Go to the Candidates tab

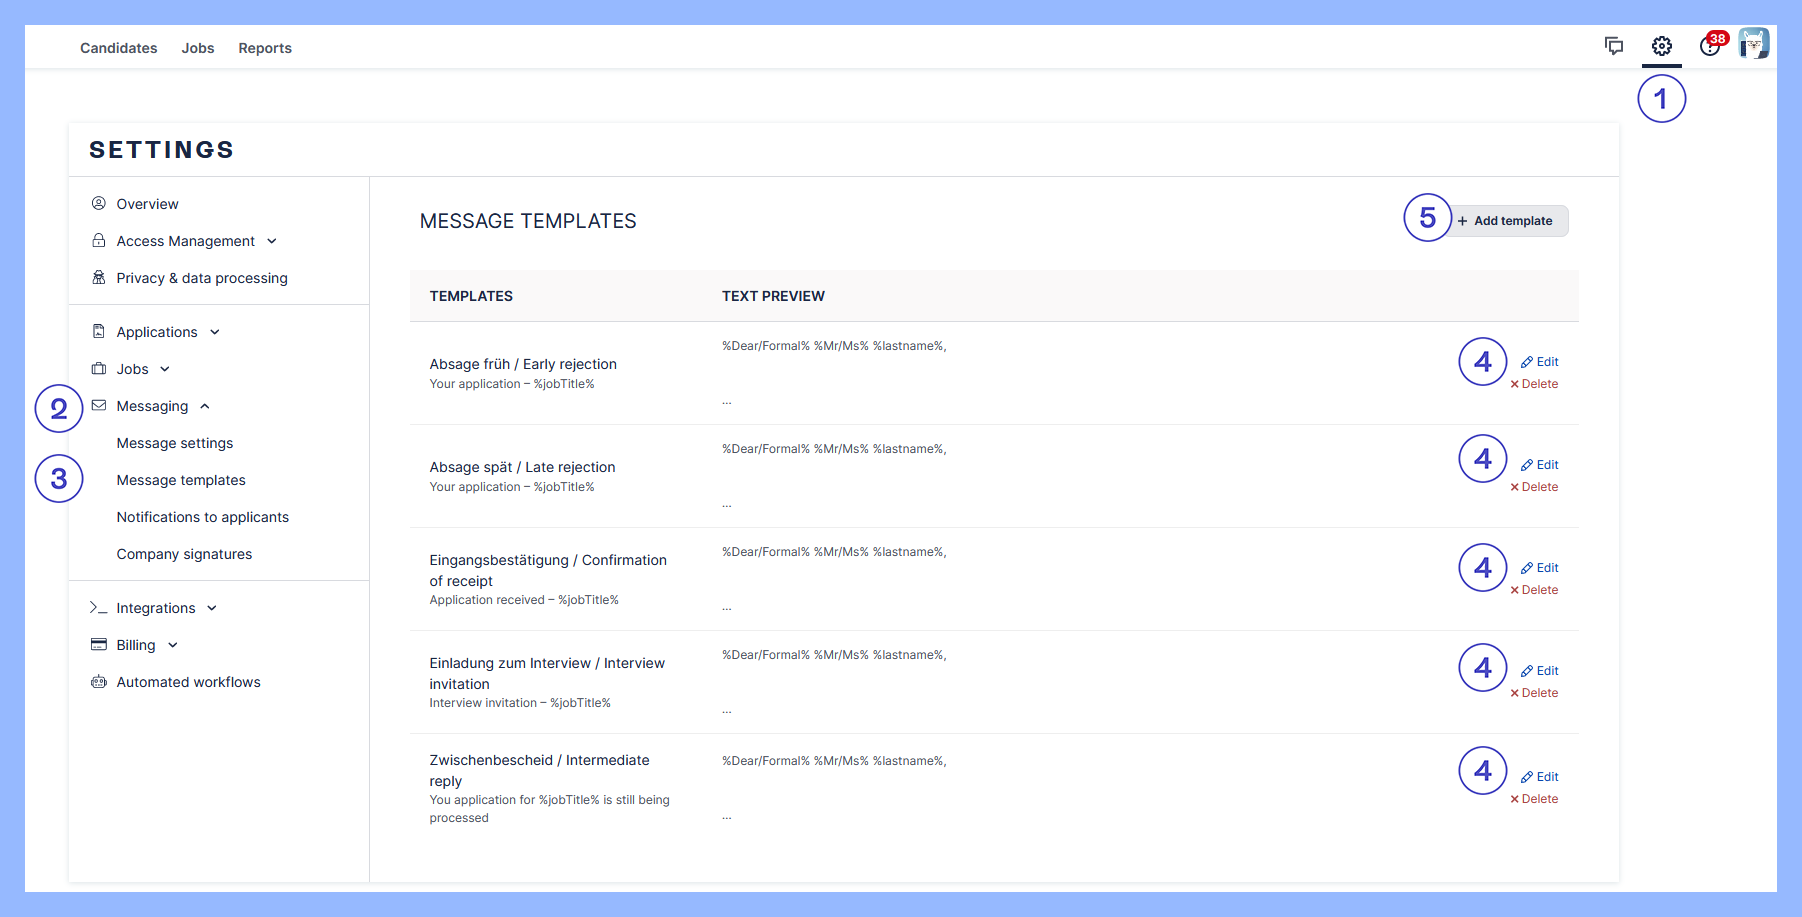click(x=118, y=48)
